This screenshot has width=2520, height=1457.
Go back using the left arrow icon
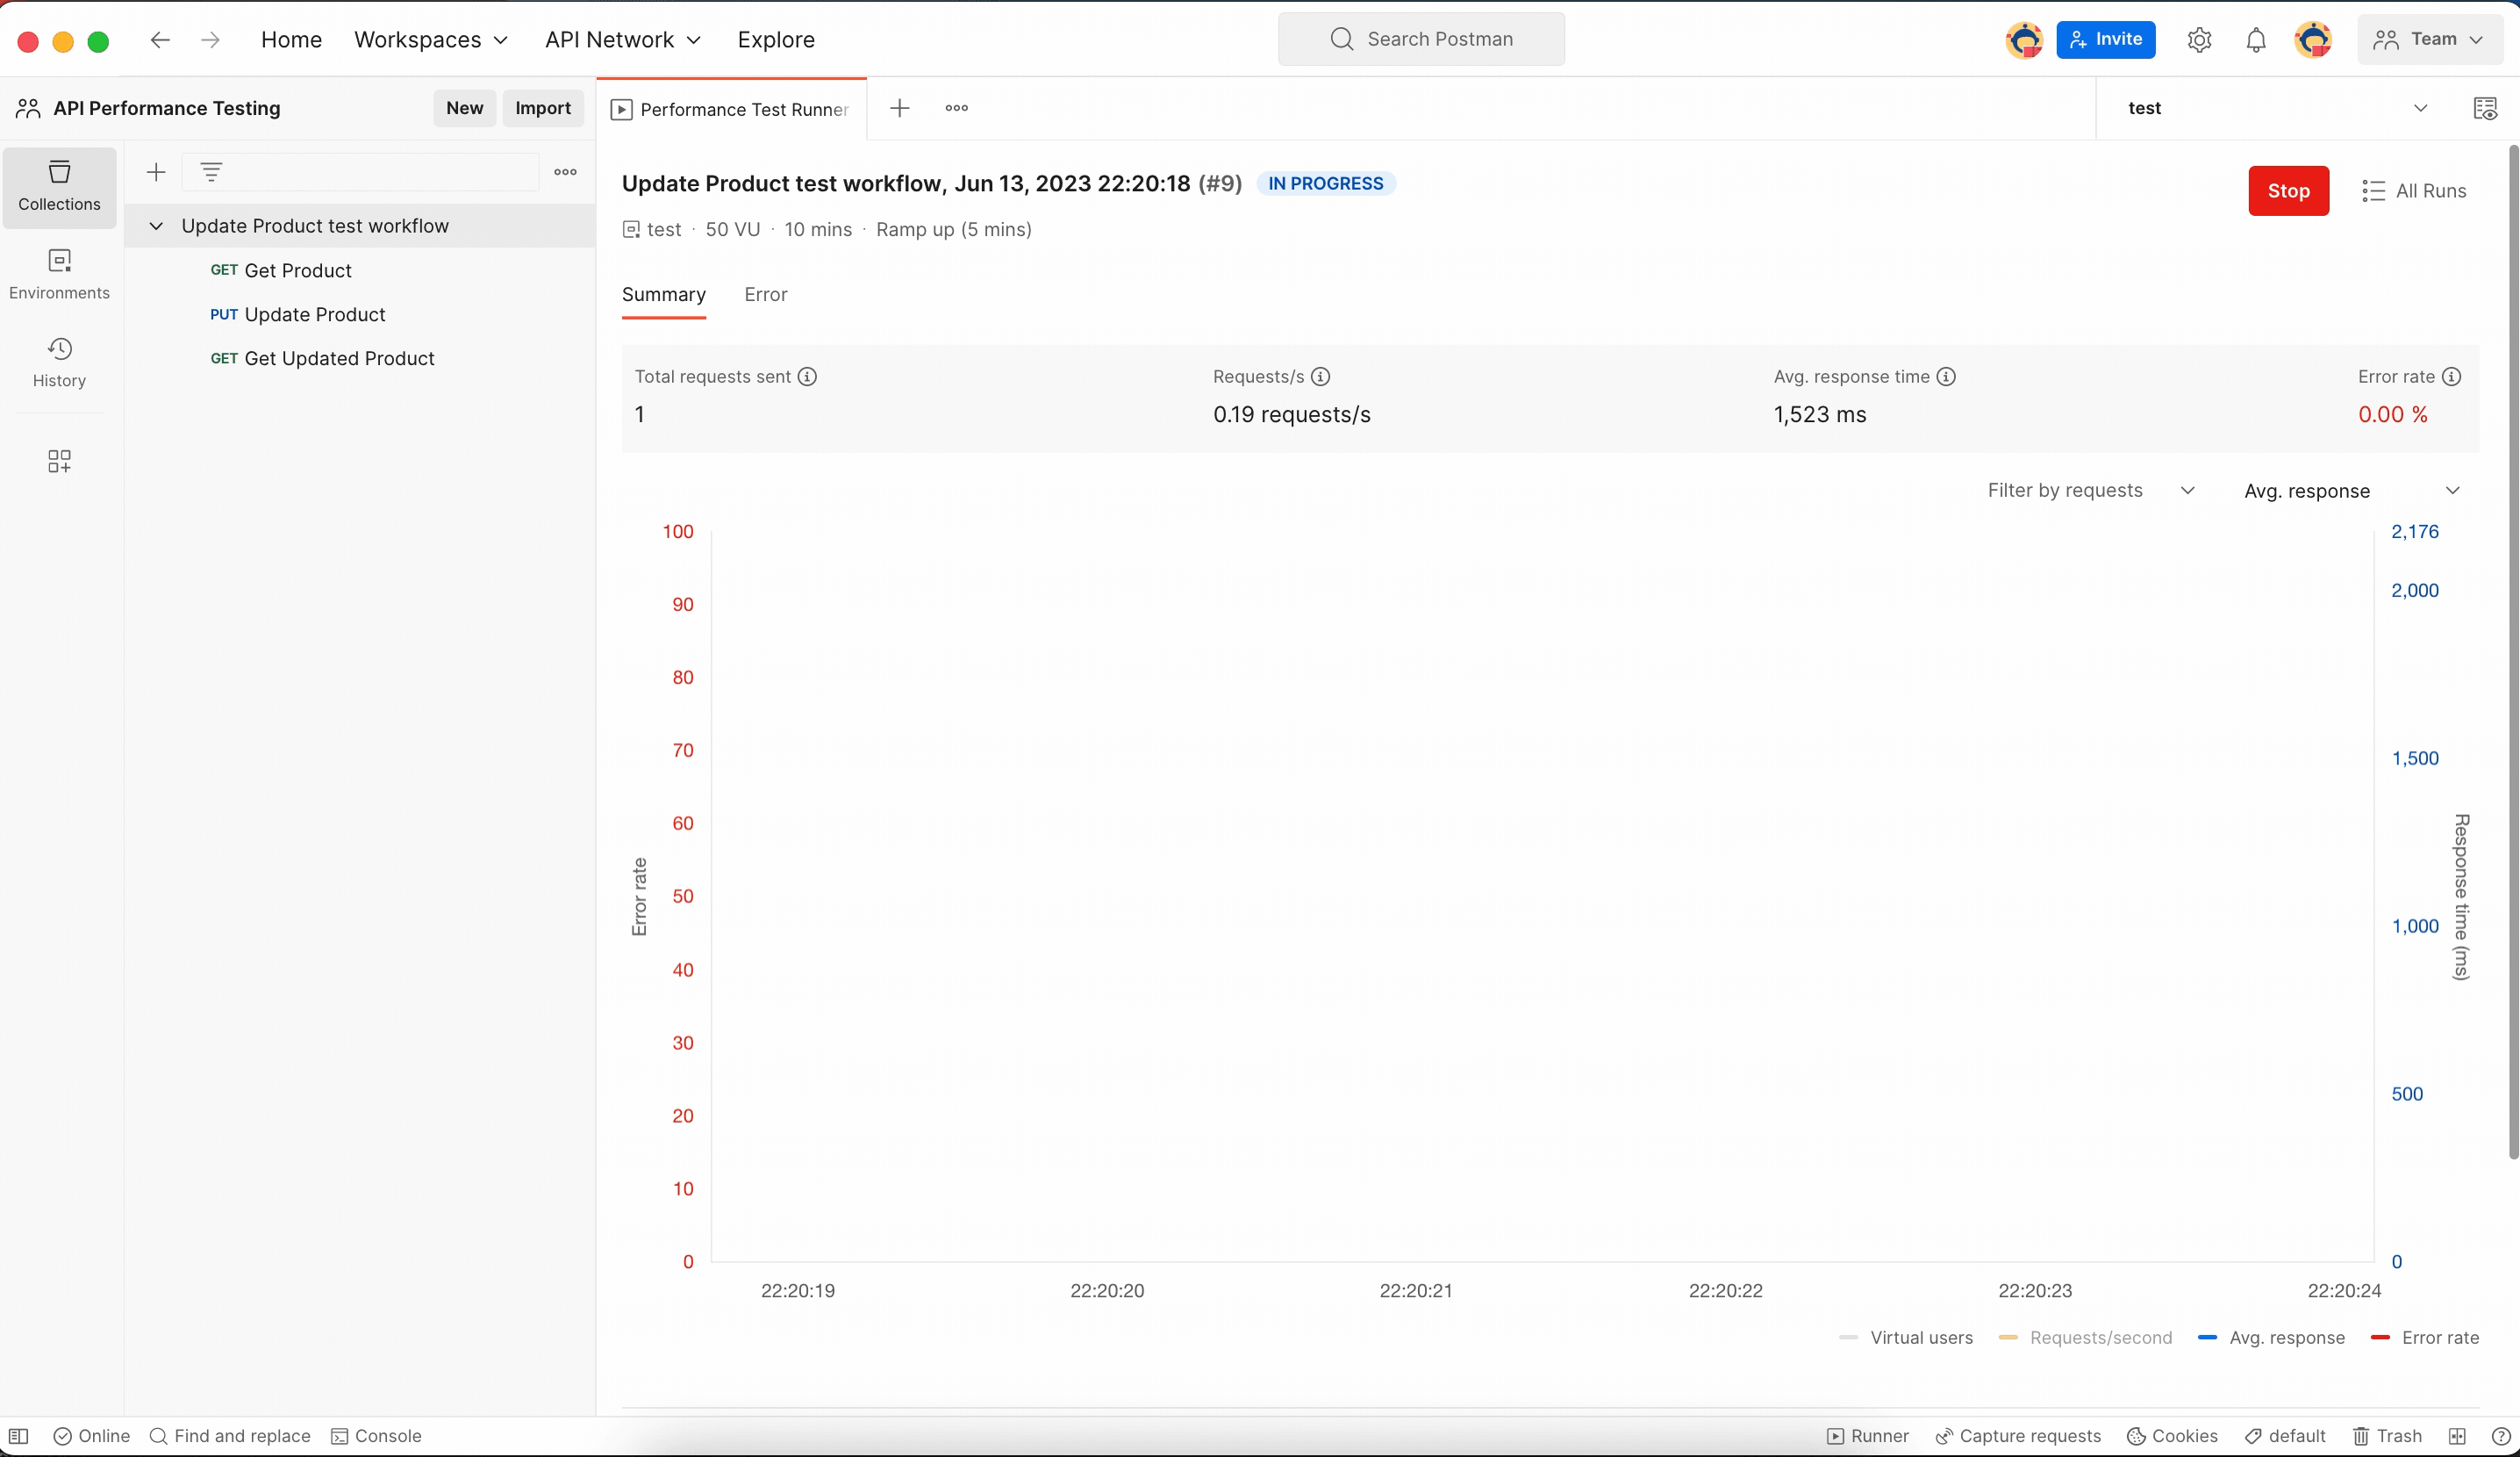pyautogui.click(x=160, y=40)
